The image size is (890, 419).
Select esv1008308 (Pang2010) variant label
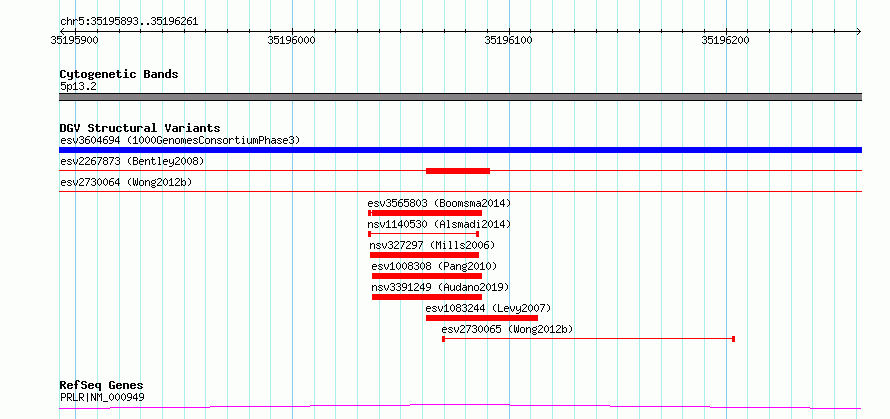[434, 266]
